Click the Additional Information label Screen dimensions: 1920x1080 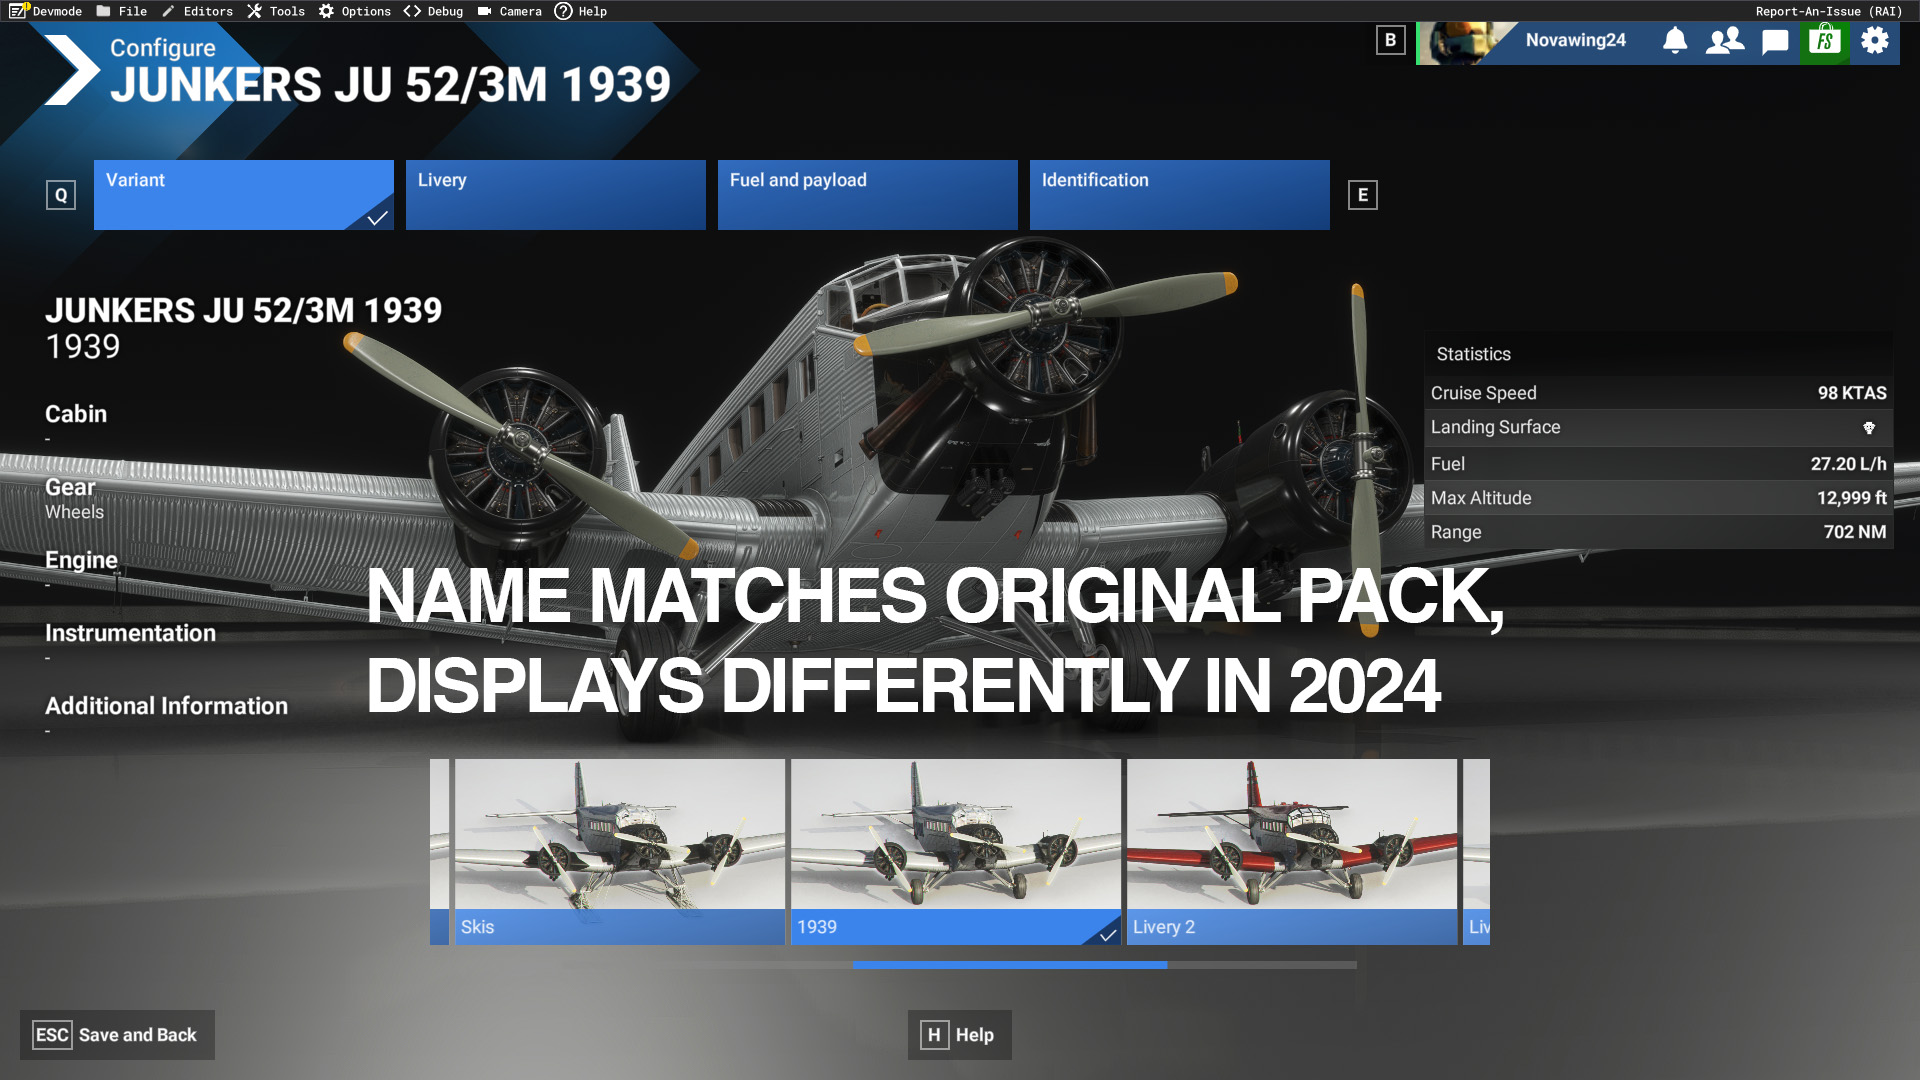point(166,706)
